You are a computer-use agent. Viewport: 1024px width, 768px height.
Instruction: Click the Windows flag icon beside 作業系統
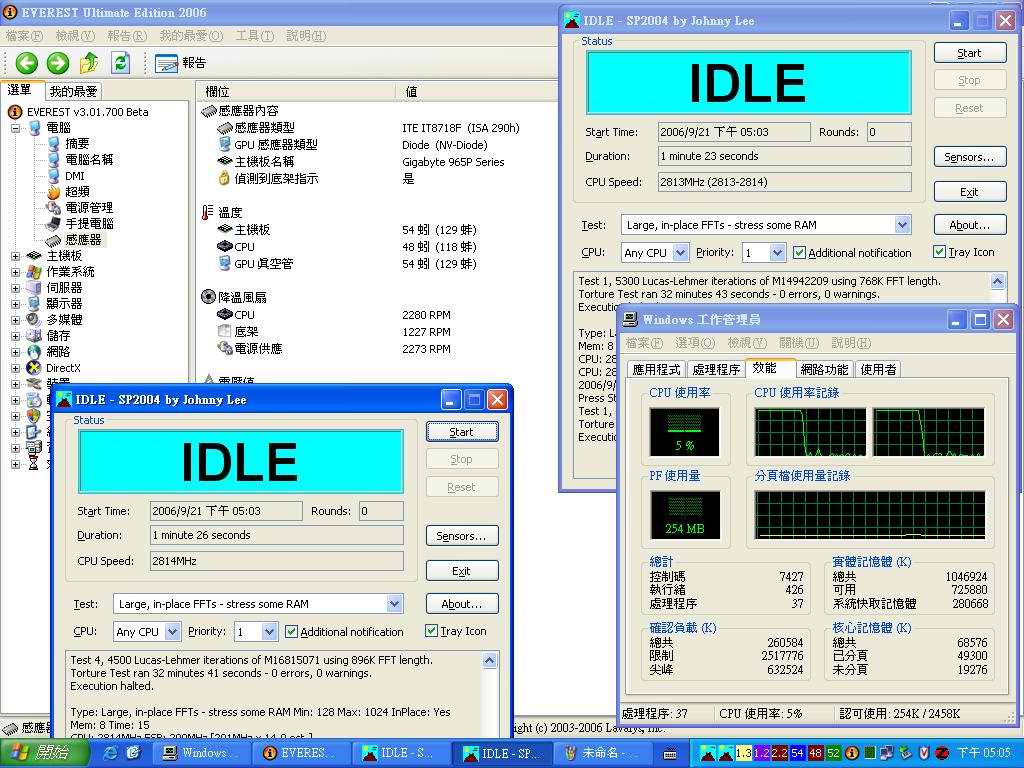click(35, 272)
